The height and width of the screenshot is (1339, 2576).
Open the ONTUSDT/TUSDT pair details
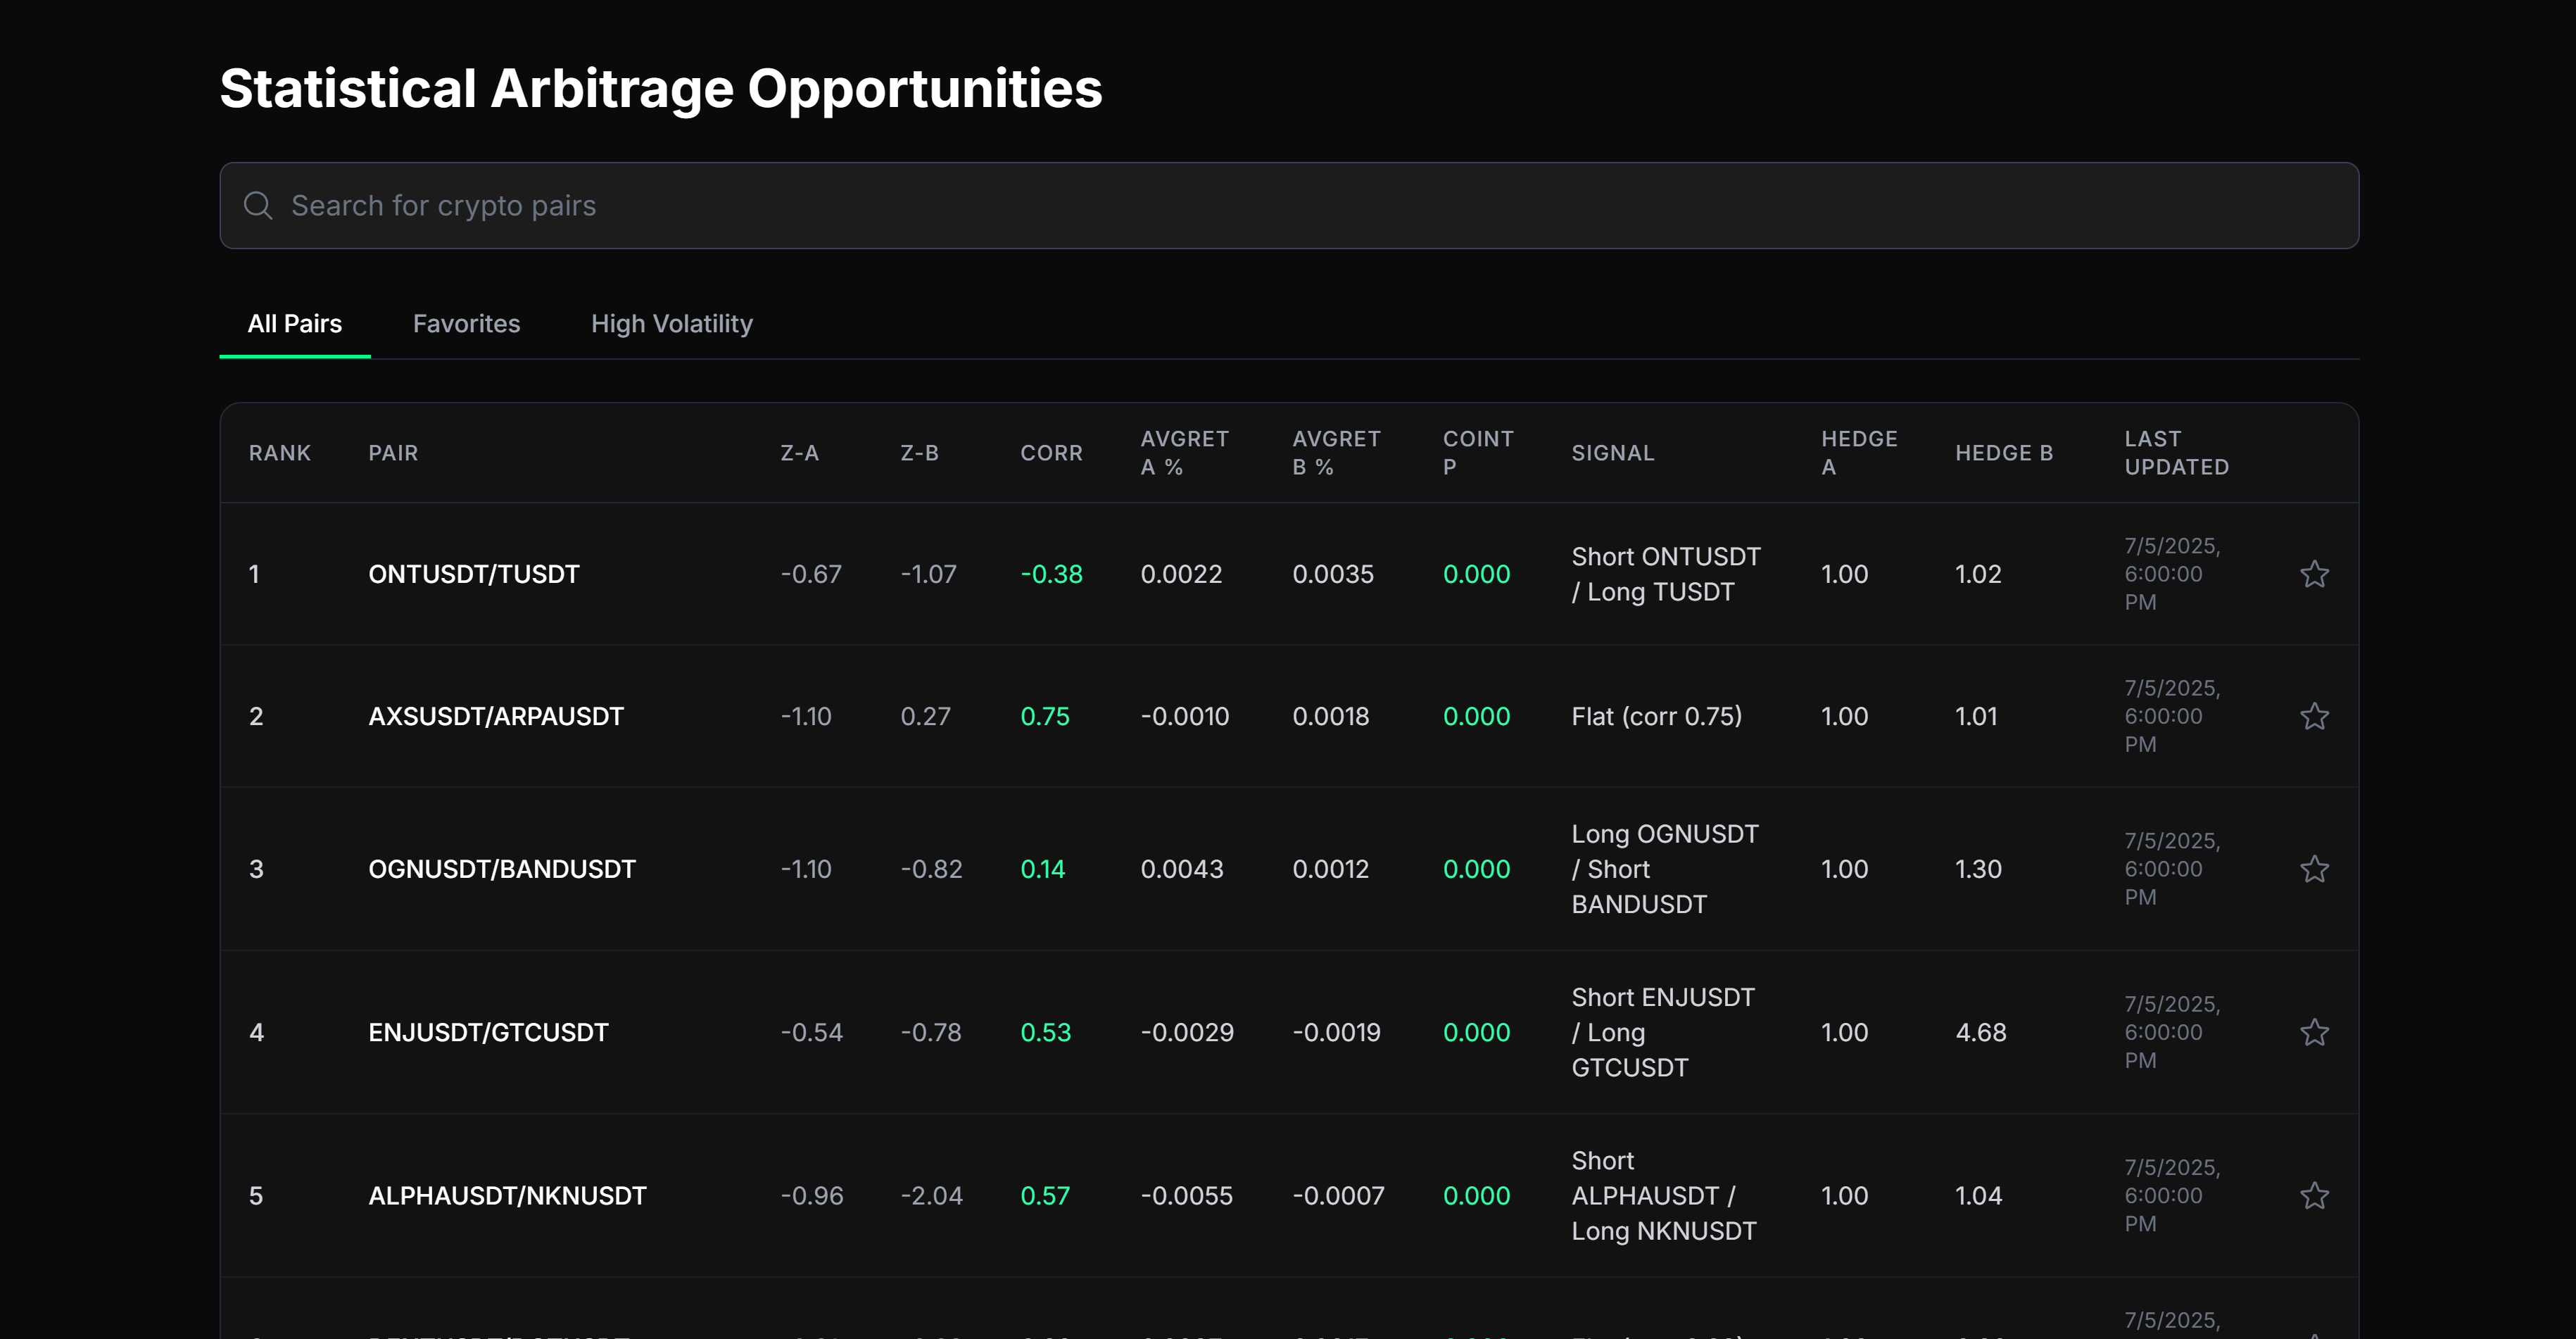tap(474, 574)
